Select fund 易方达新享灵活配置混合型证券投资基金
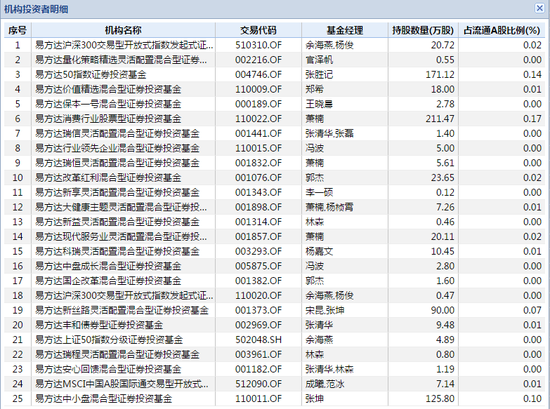 point(118,193)
